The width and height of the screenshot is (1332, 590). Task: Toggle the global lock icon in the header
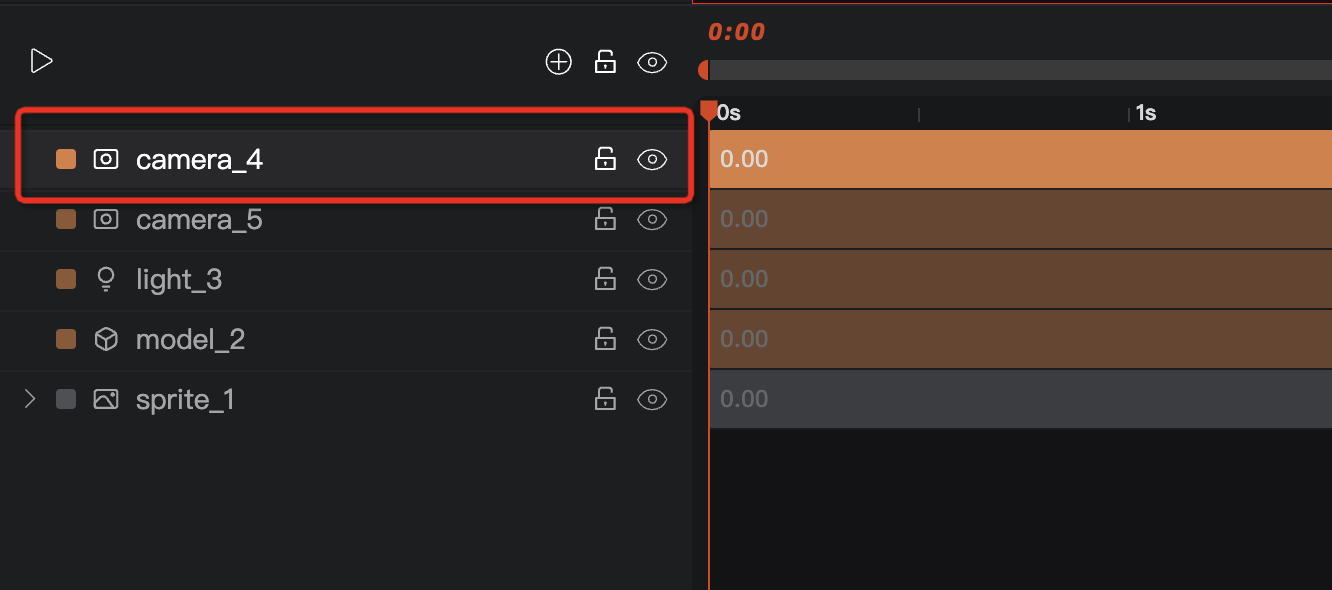pos(605,62)
